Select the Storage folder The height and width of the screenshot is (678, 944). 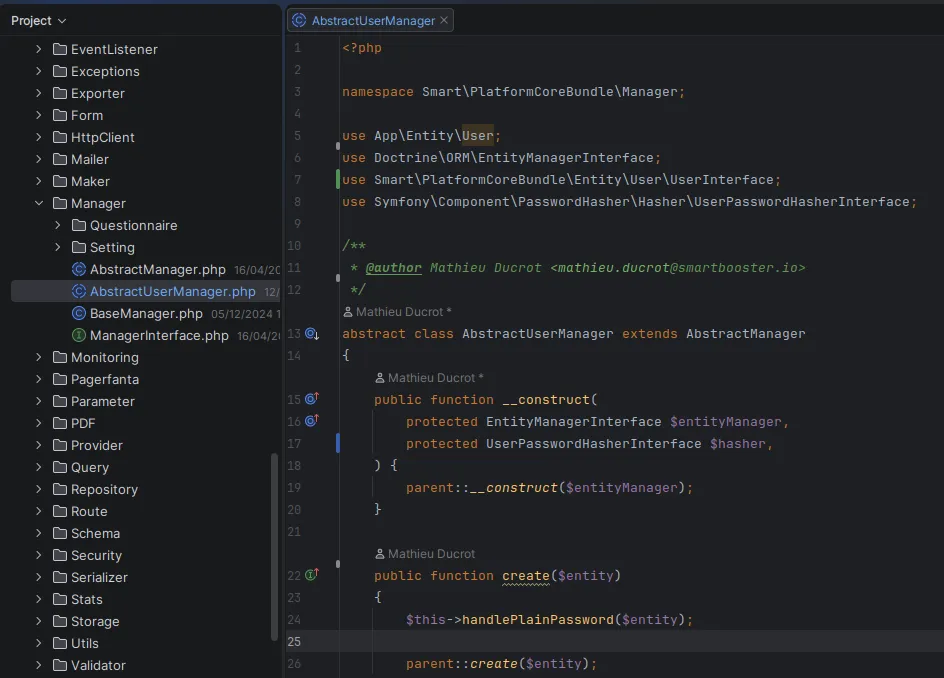coord(95,621)
